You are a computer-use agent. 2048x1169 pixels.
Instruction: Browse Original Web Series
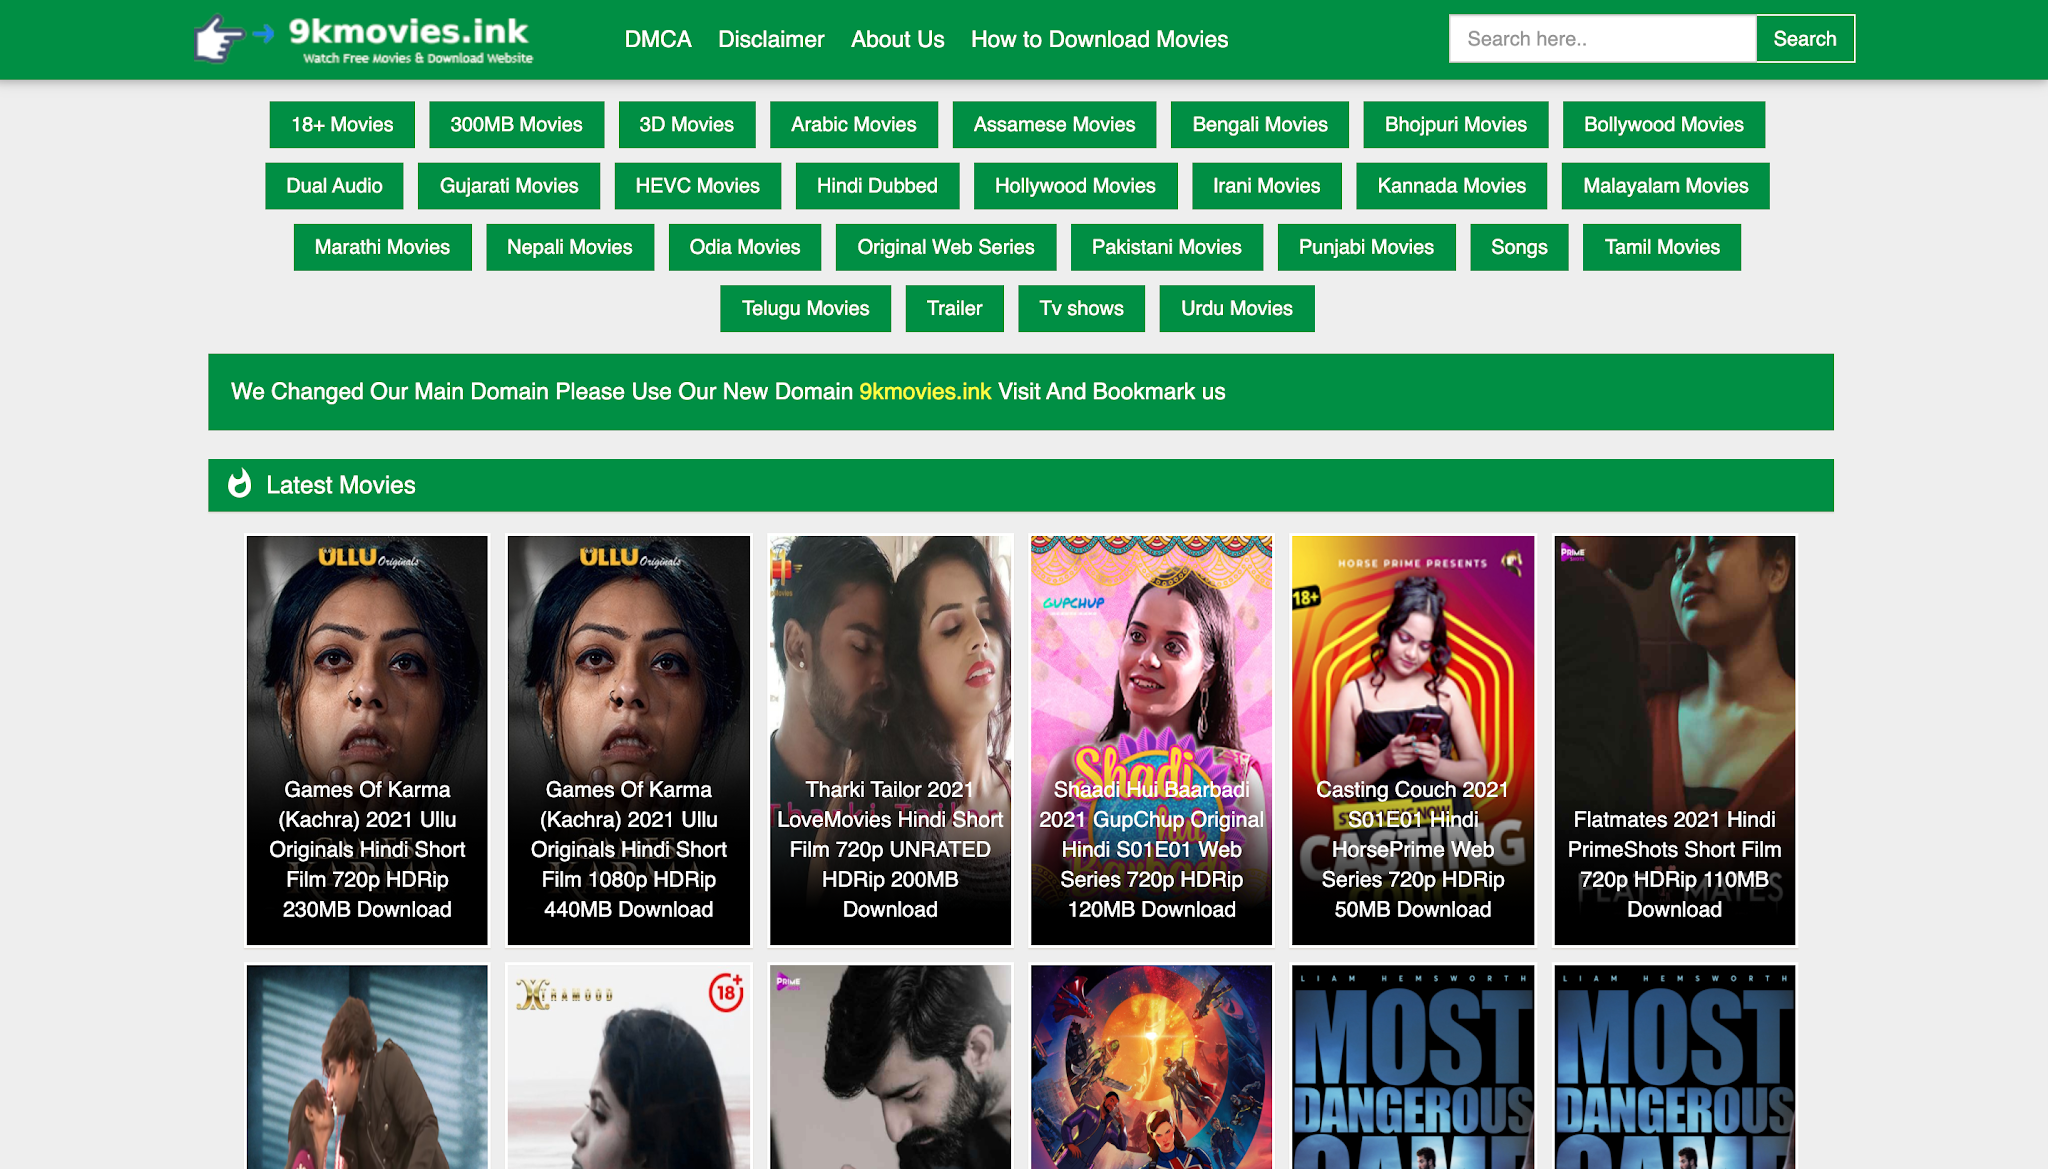click(x=946, y=247)
